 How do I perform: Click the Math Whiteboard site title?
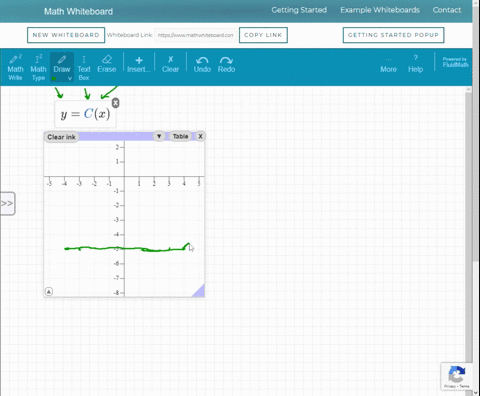78,11
